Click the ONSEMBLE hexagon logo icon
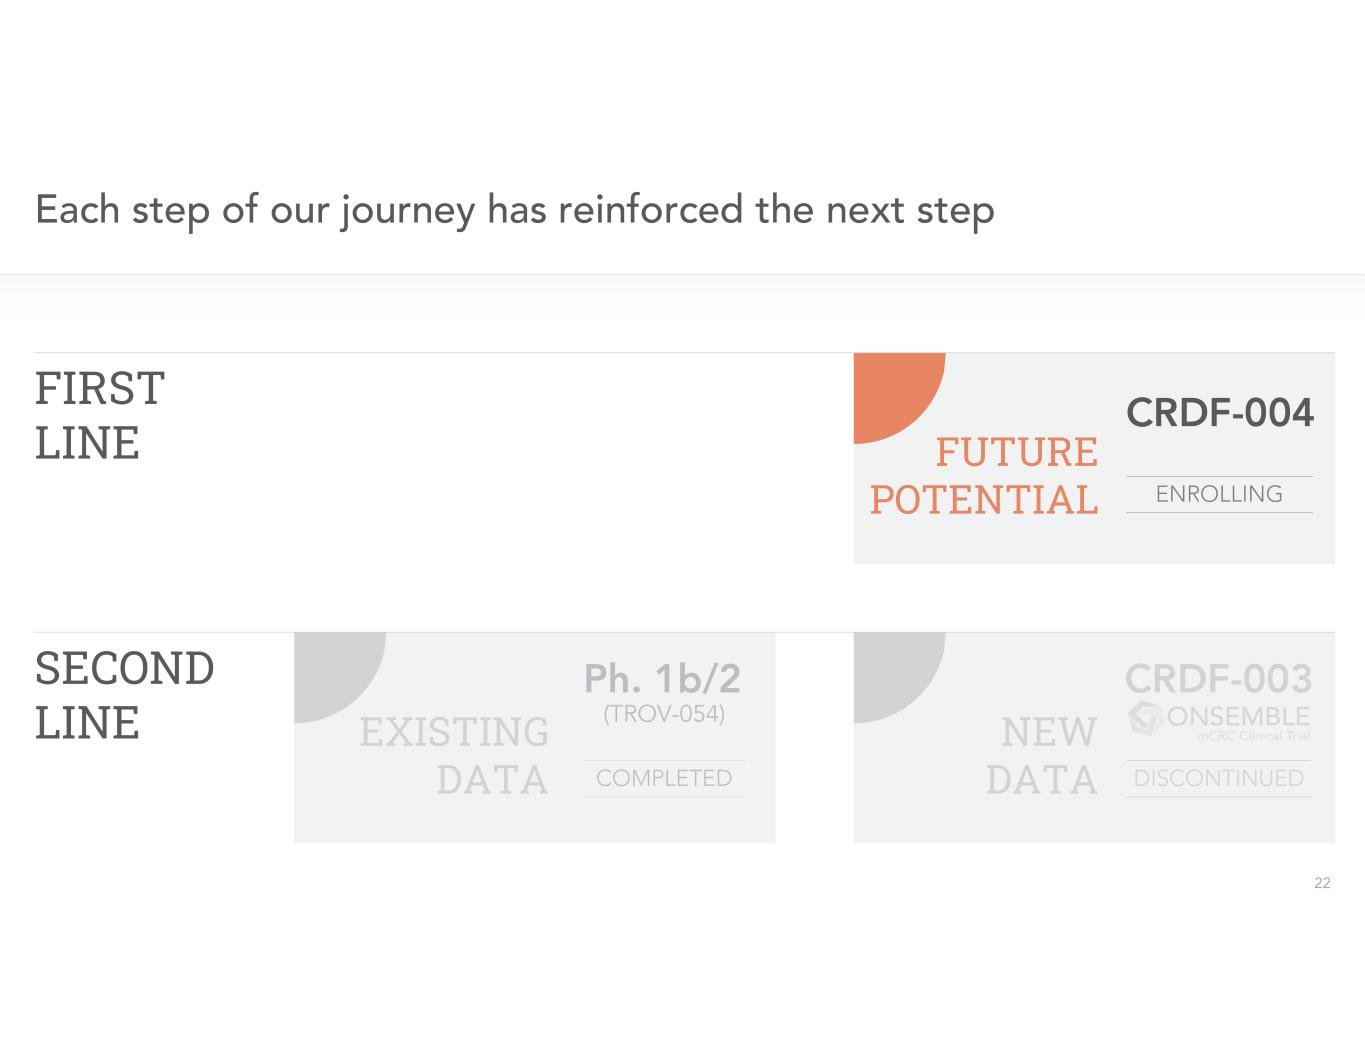Image resolution: width=1365 pixels, height=1055 pixels. [x=1145, y=718]
